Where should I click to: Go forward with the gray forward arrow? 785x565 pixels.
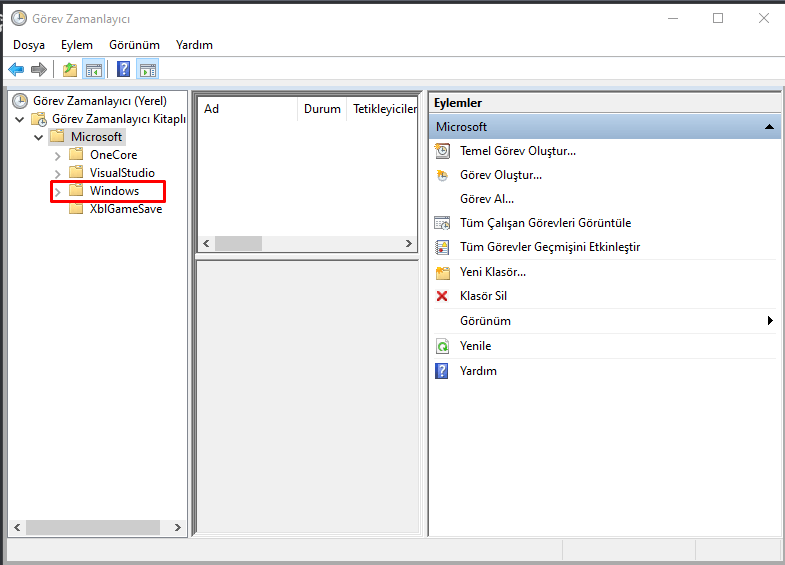39,70
